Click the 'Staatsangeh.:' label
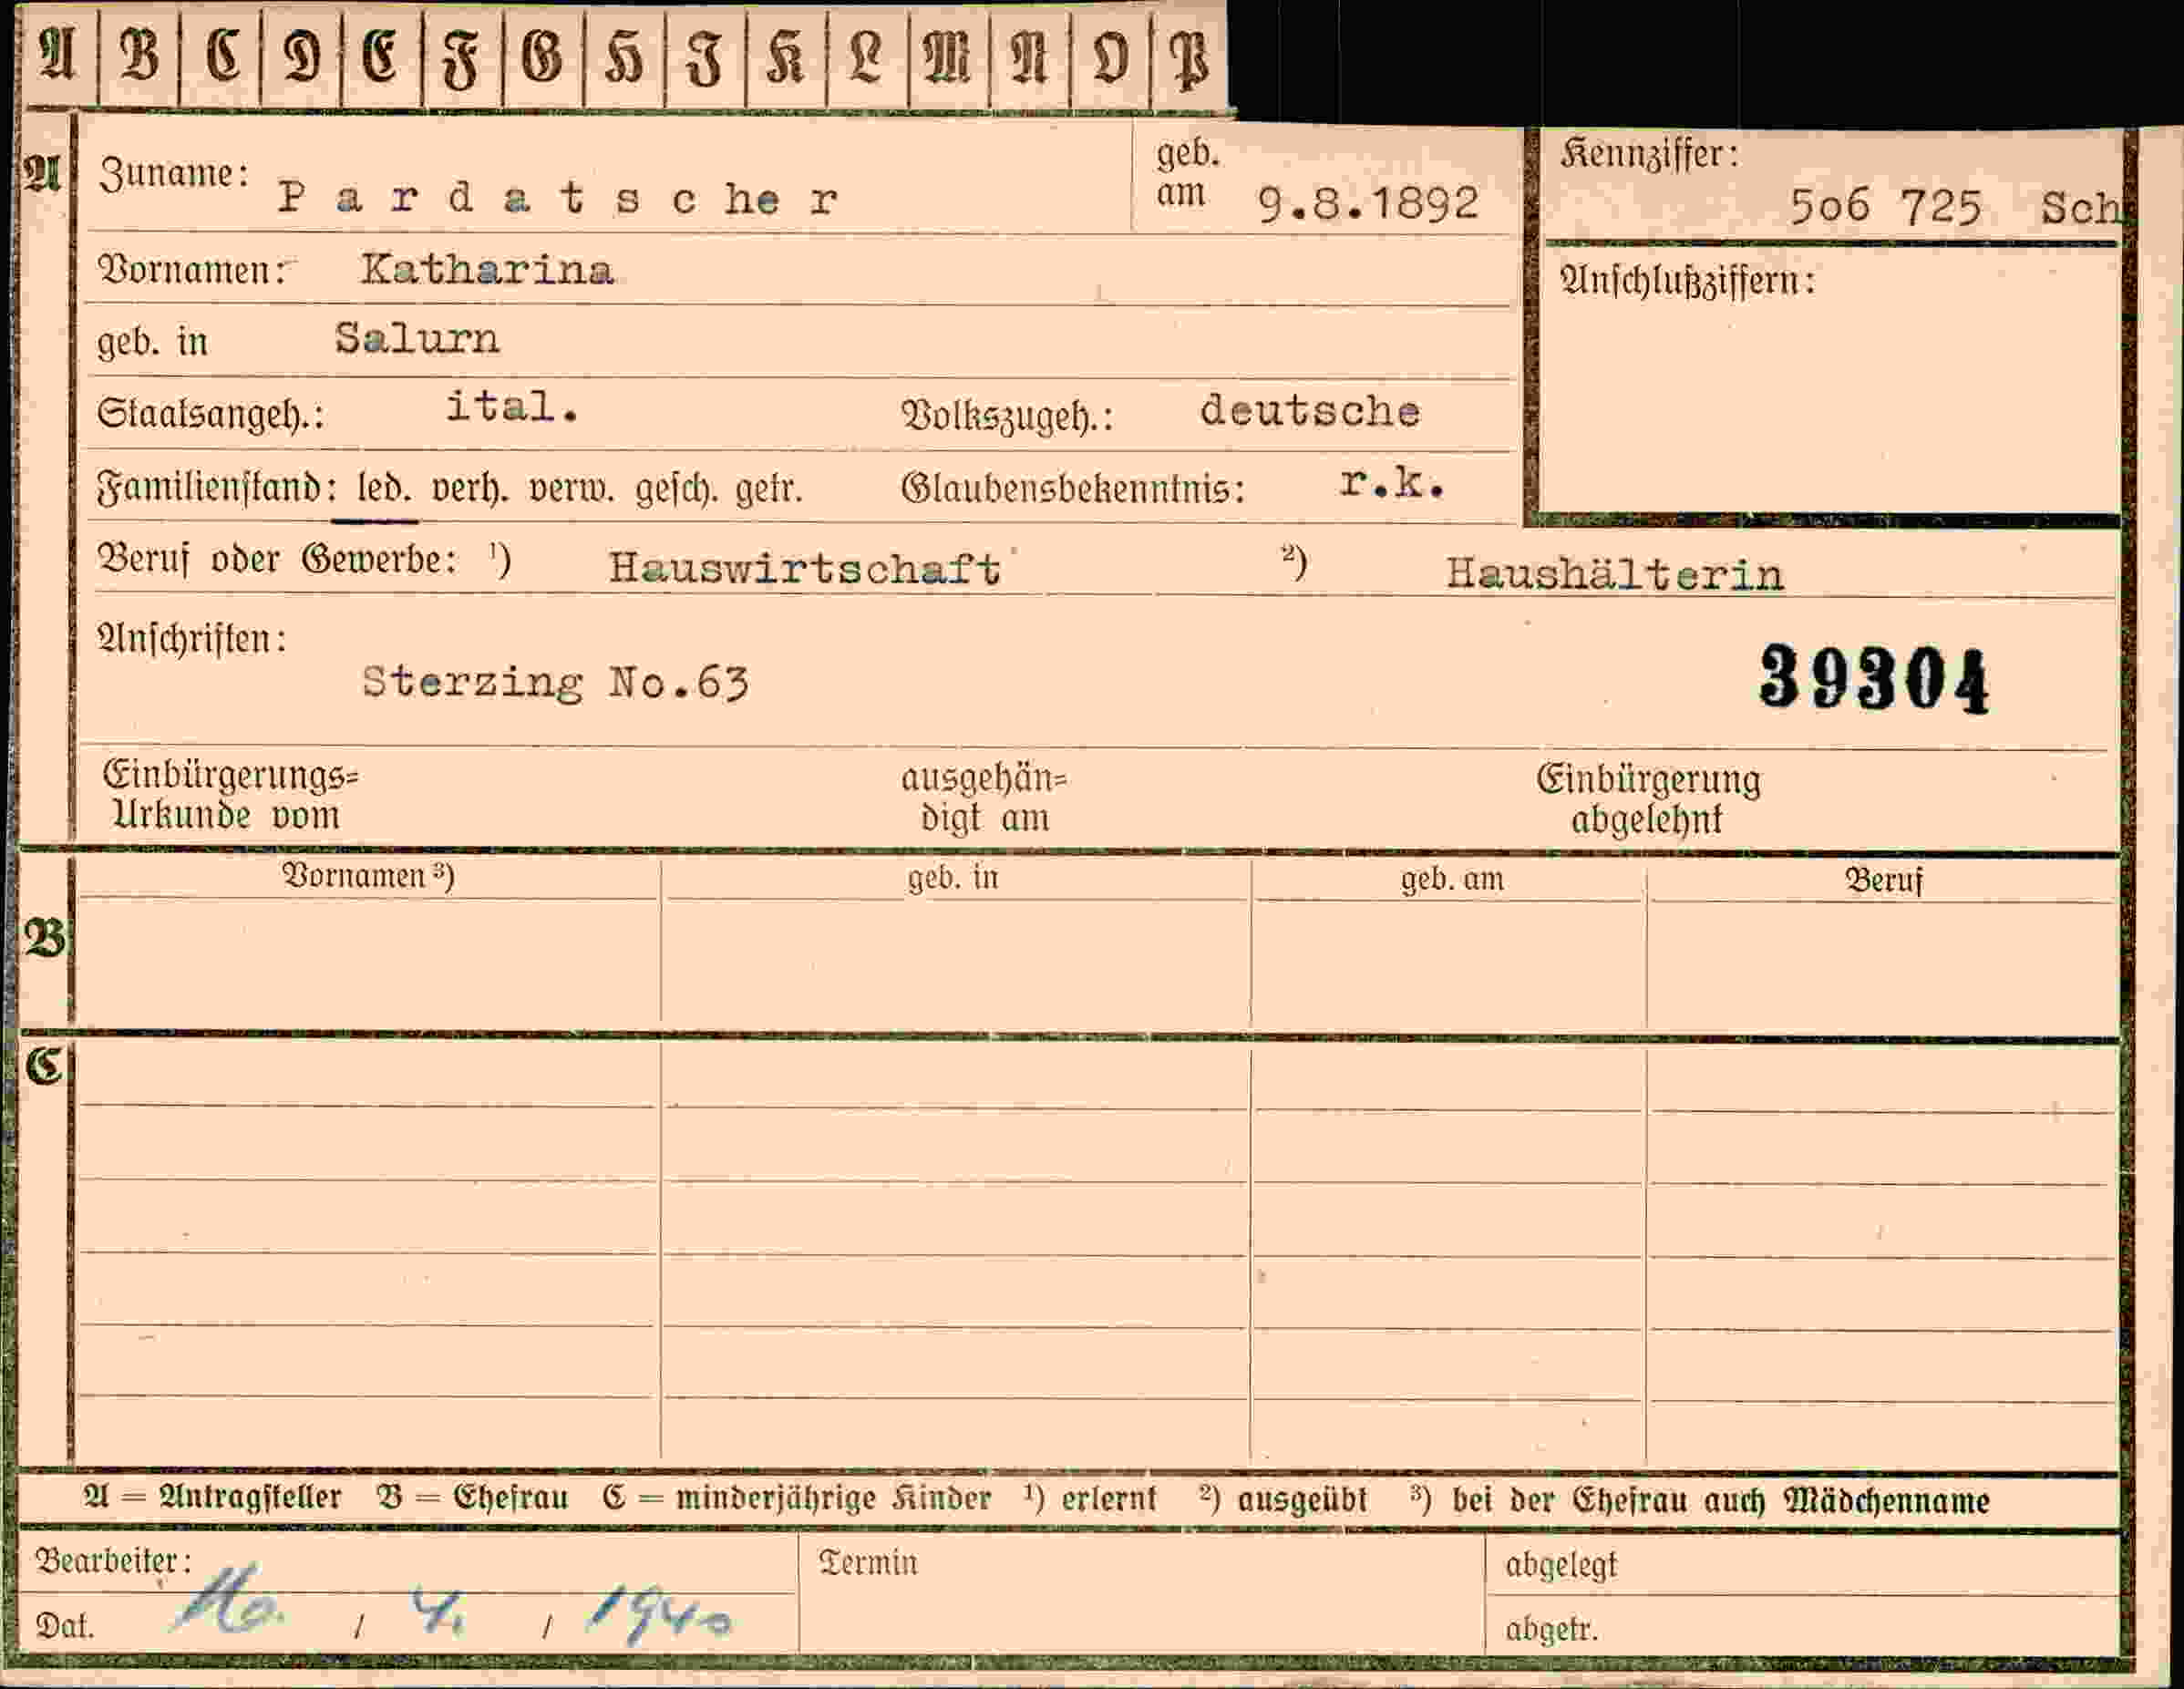Screen dimensions: 2184x1689 pyautogui.click(x=211, y=414)
